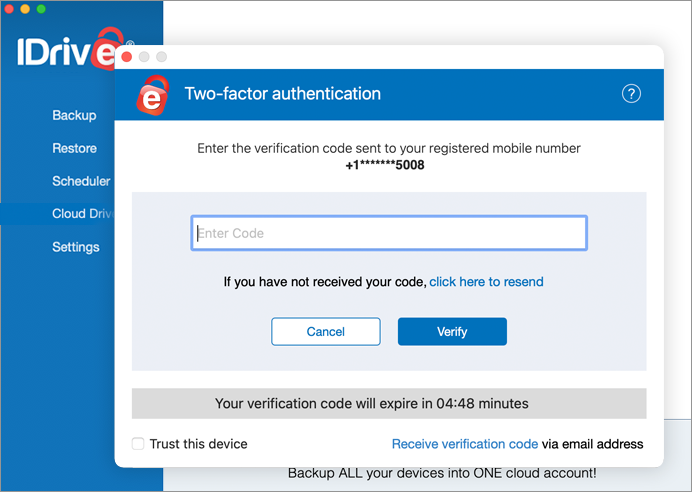Maximize the main window with the green button
The width and height of the screenshot is (692, 492).
(x=41, y=9)
